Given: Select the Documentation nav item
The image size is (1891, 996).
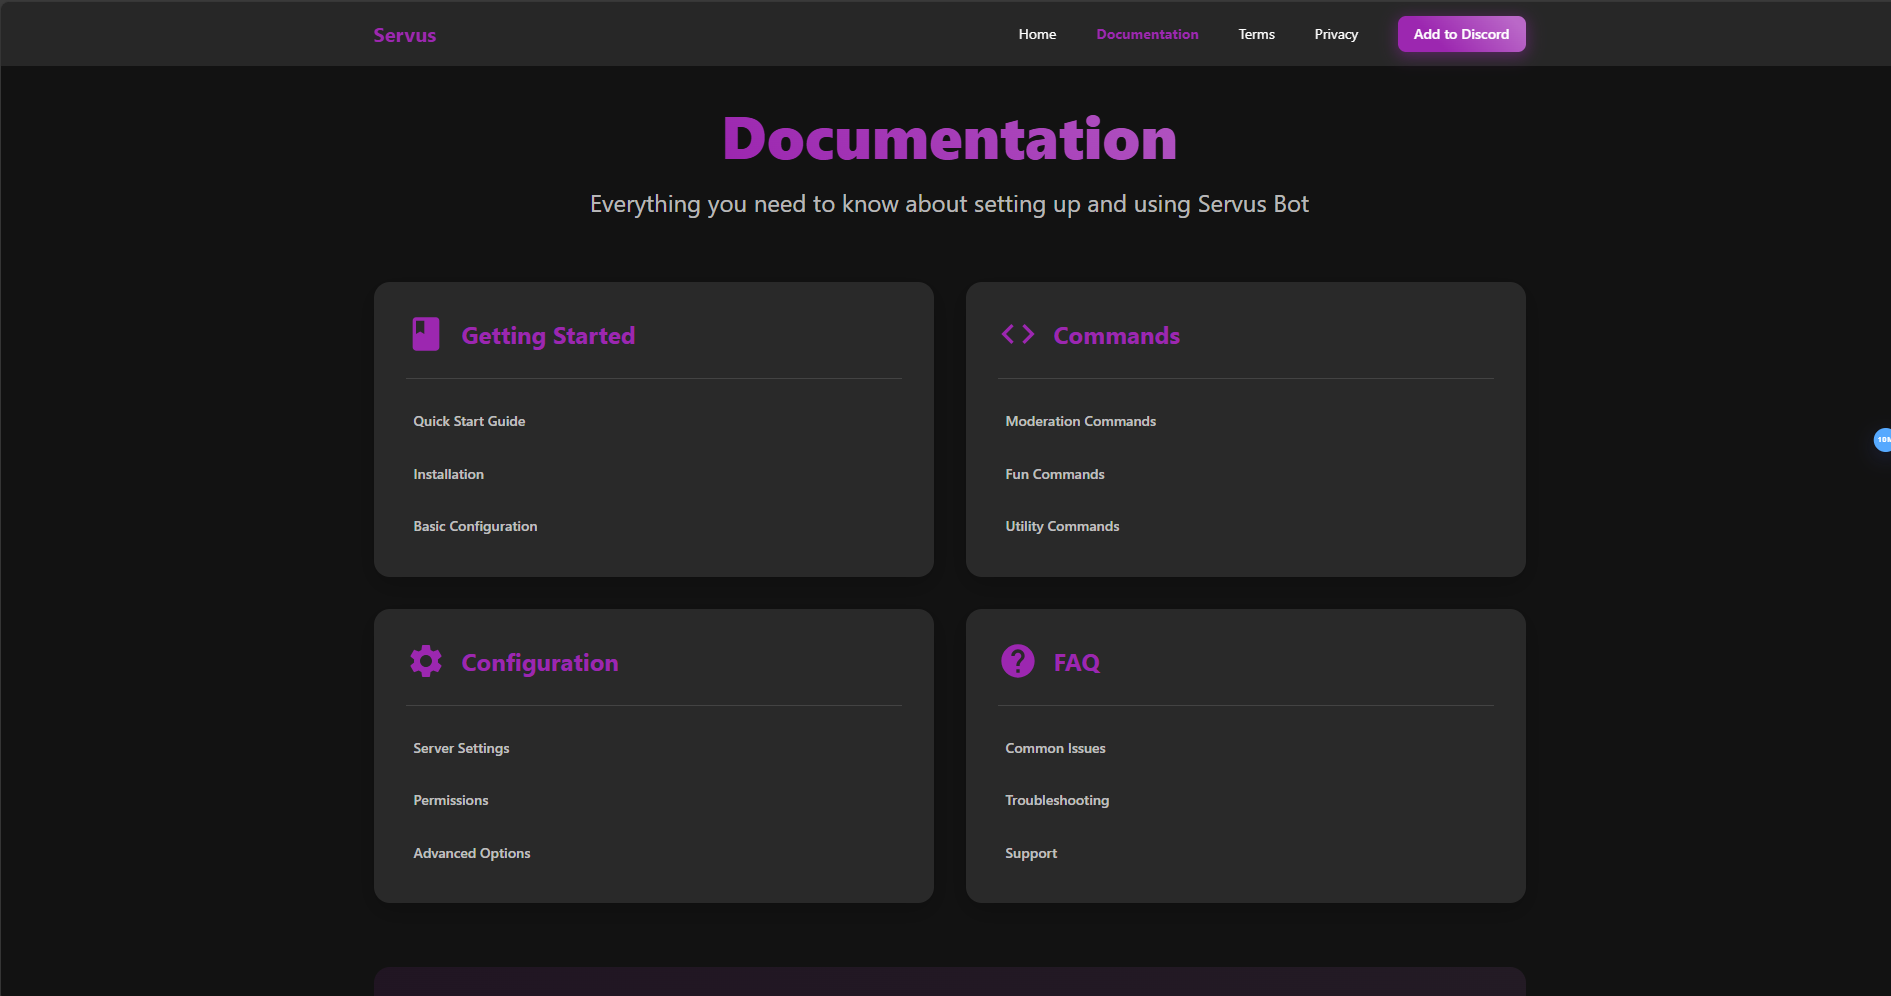Looking at the screenshot, I should (x=1147, y=34).
